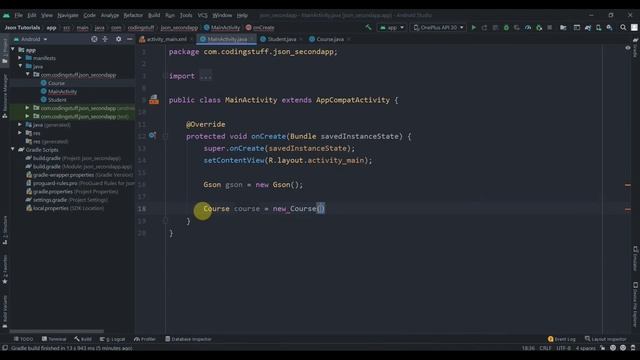This screenshot has width=640, height=360.
Task: Open the Terminal tool window
Action: pos(54,339)
